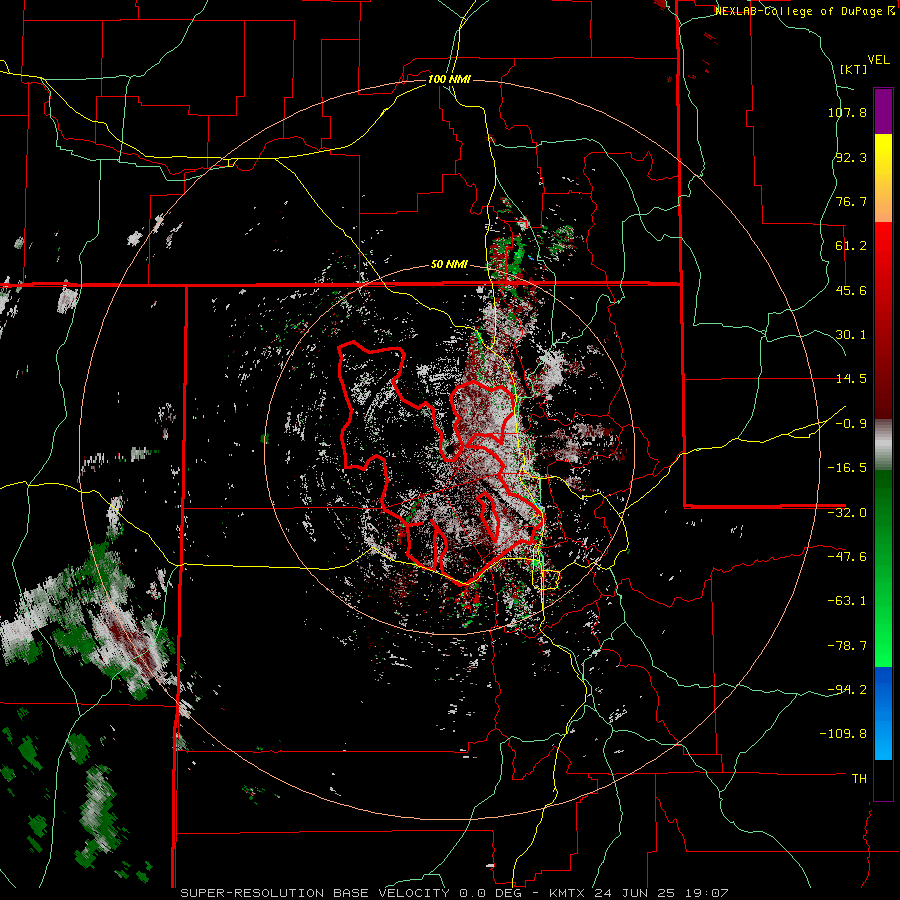Click the 76.7 velocity scale value
The width and height of the screenshot is (900, 900).
(x=851, y=201)
